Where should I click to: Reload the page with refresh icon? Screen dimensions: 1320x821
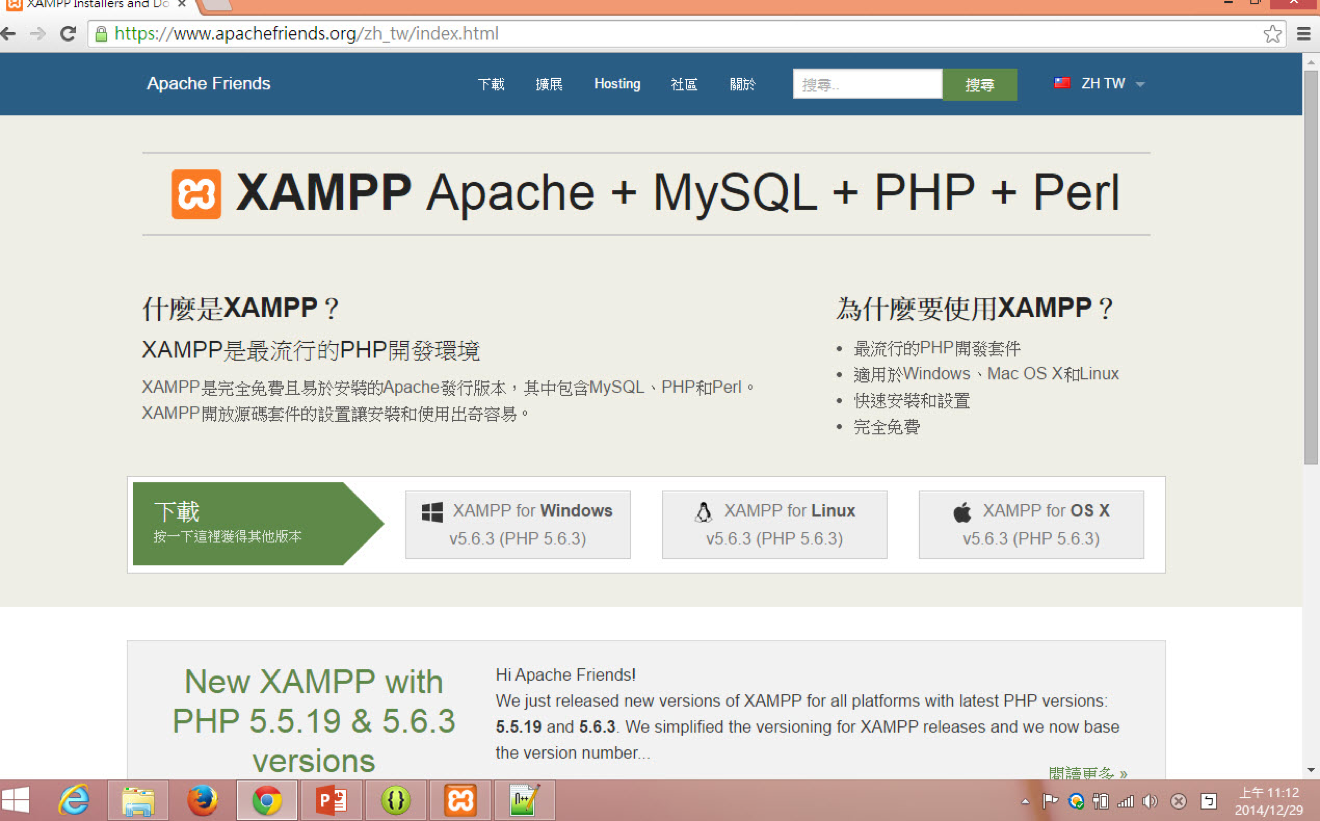68,34
